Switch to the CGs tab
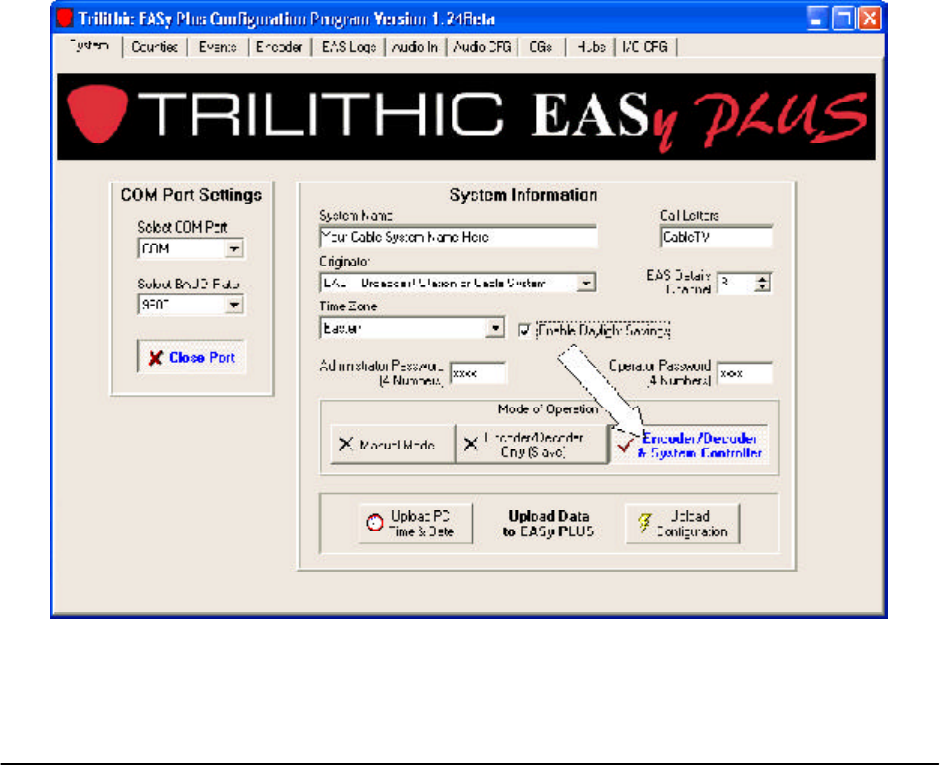Screen dimensions: 940x765 point(540,47)
